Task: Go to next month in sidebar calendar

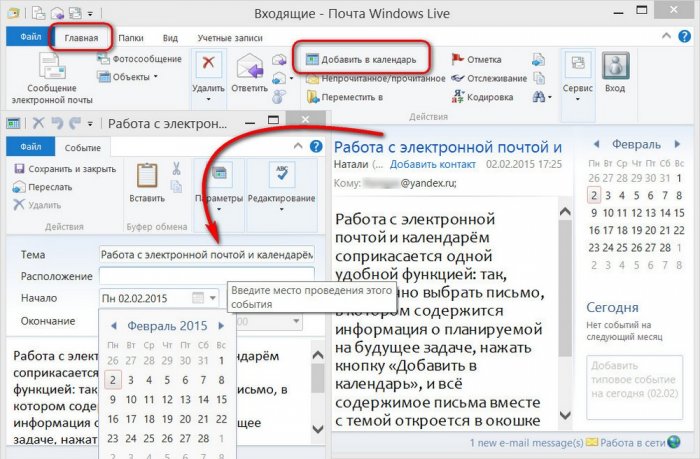Action: click(677, 144)
